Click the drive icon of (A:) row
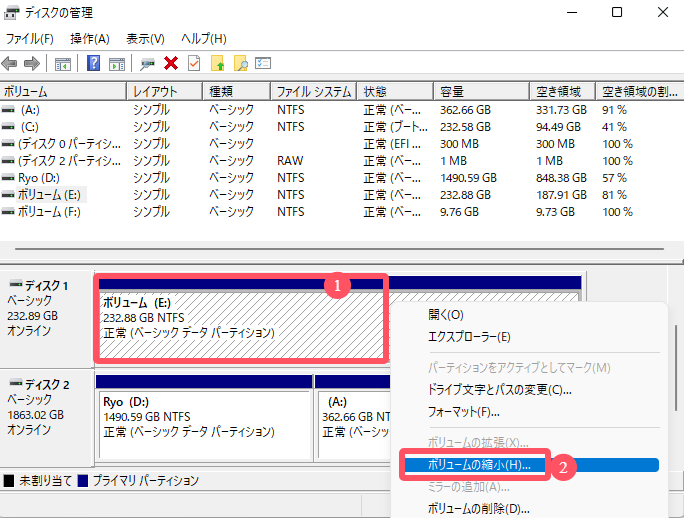This screenshot has width=684, height=518. point(8,110)
